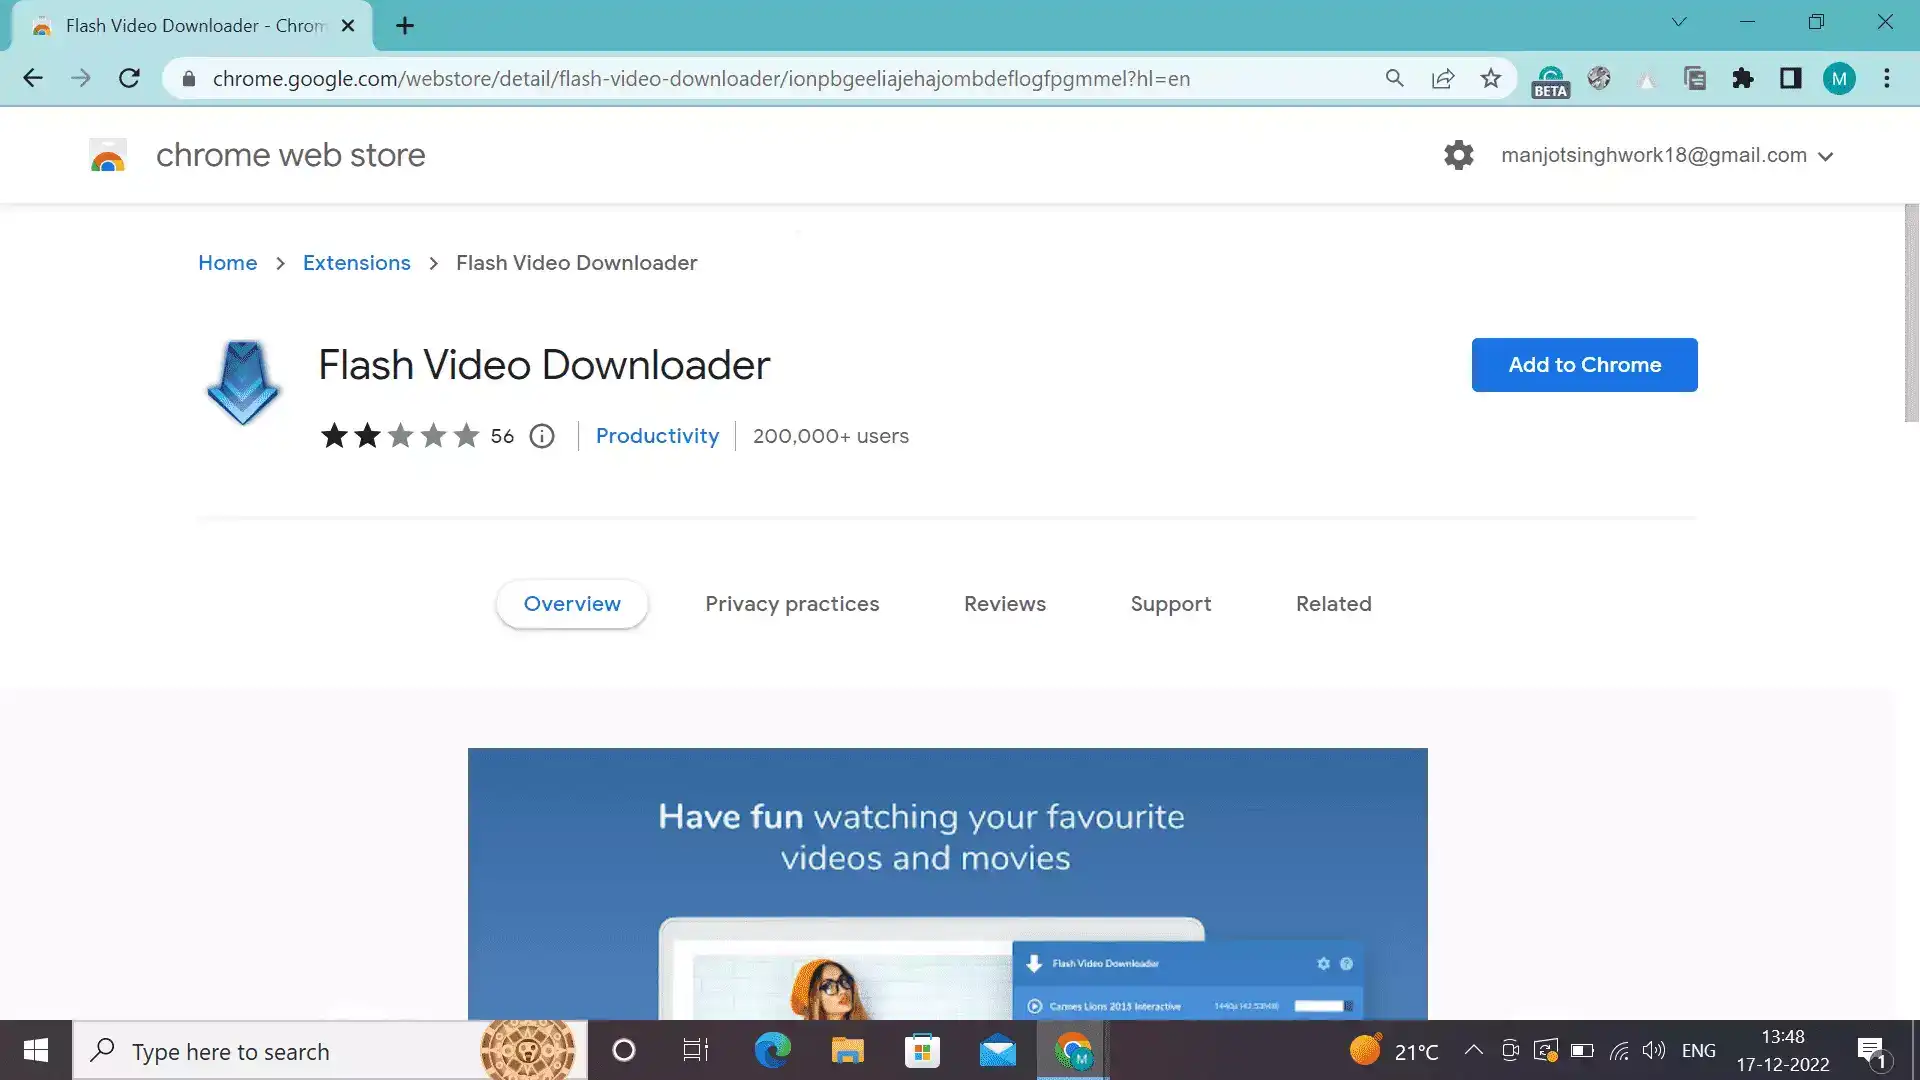Open Cortana circle on the taskbar
This screenshot has height=1080, width=1920.
click(x=624, y=1050)
